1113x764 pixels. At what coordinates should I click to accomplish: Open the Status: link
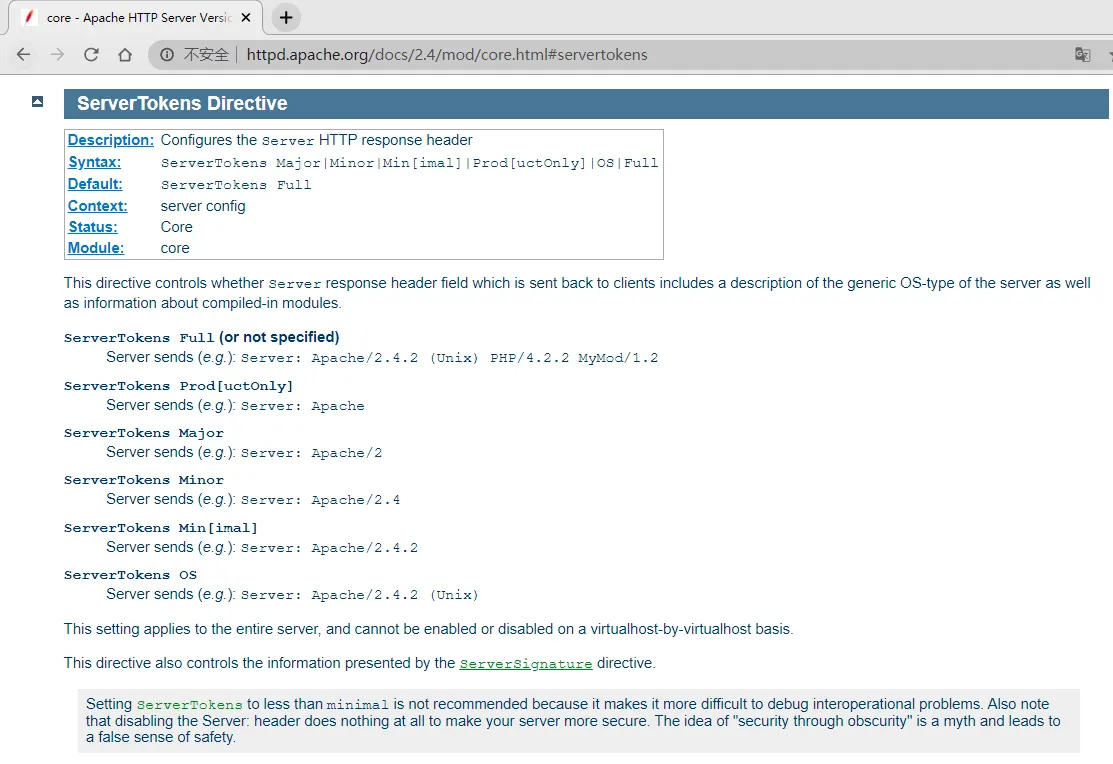[x=93, y=227]
